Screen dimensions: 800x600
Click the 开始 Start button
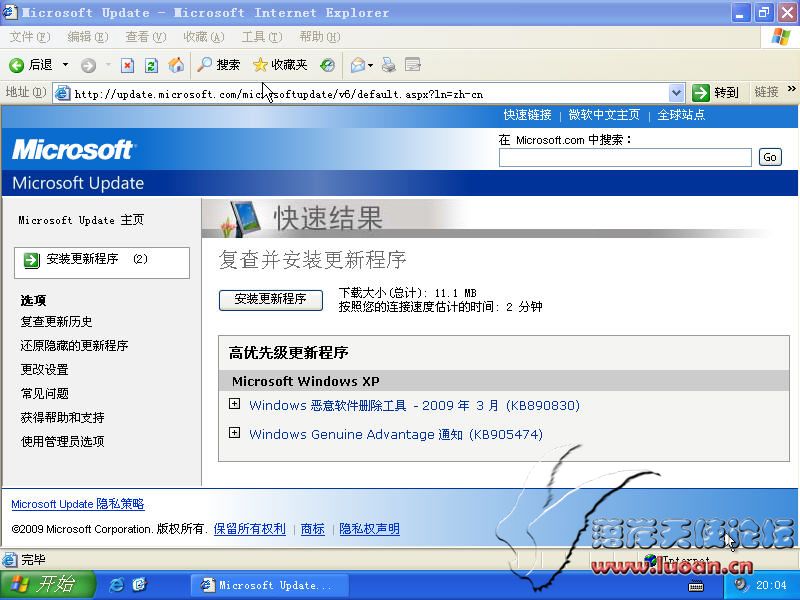point(47,585)
